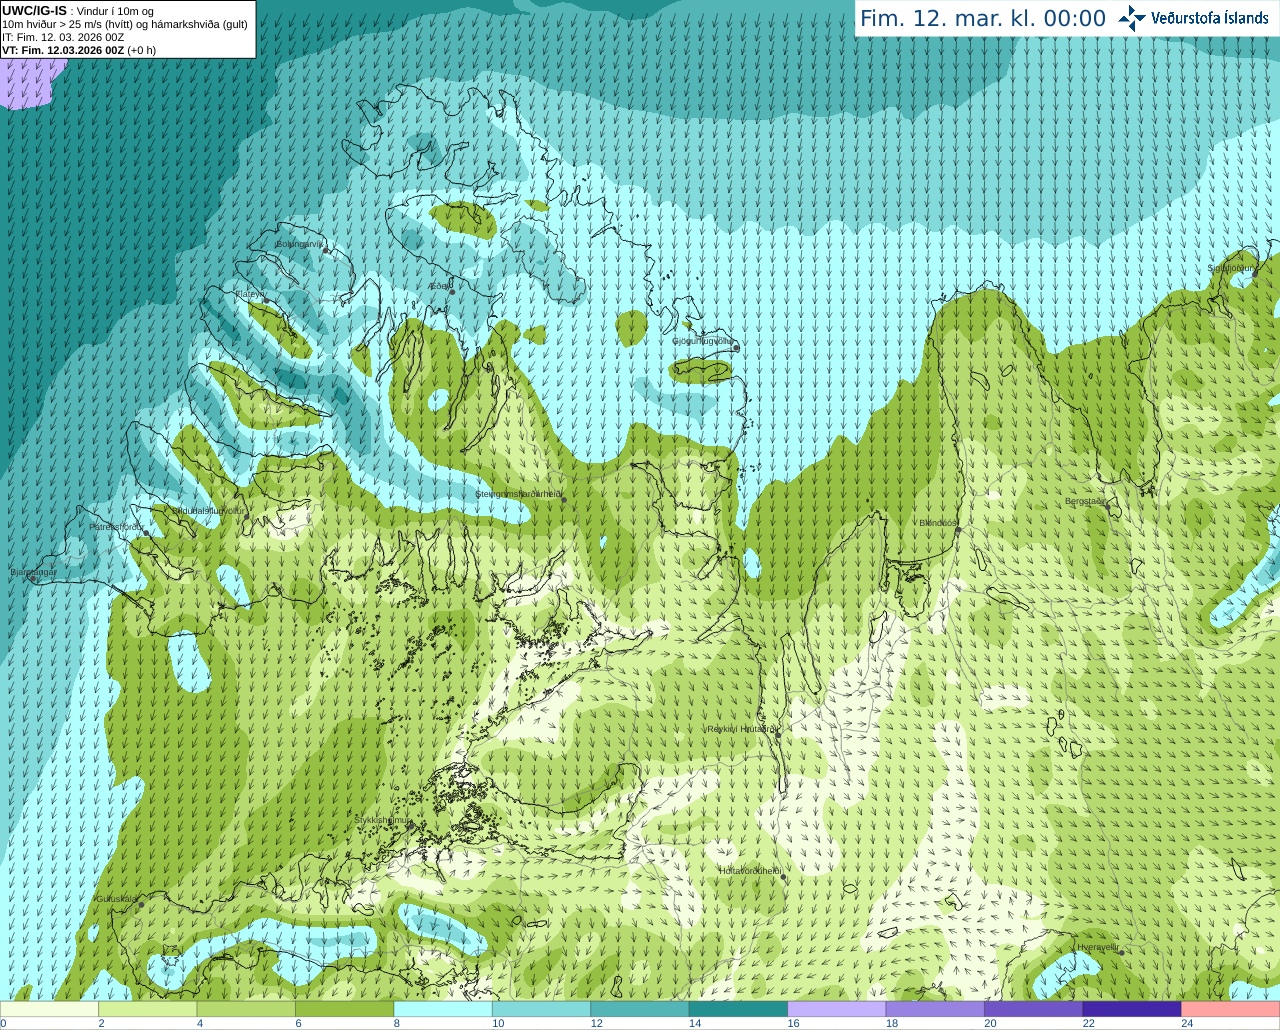Click legend value '24' on the scale
Screen dimensions: 1280x1030
pos(1187,1023)
